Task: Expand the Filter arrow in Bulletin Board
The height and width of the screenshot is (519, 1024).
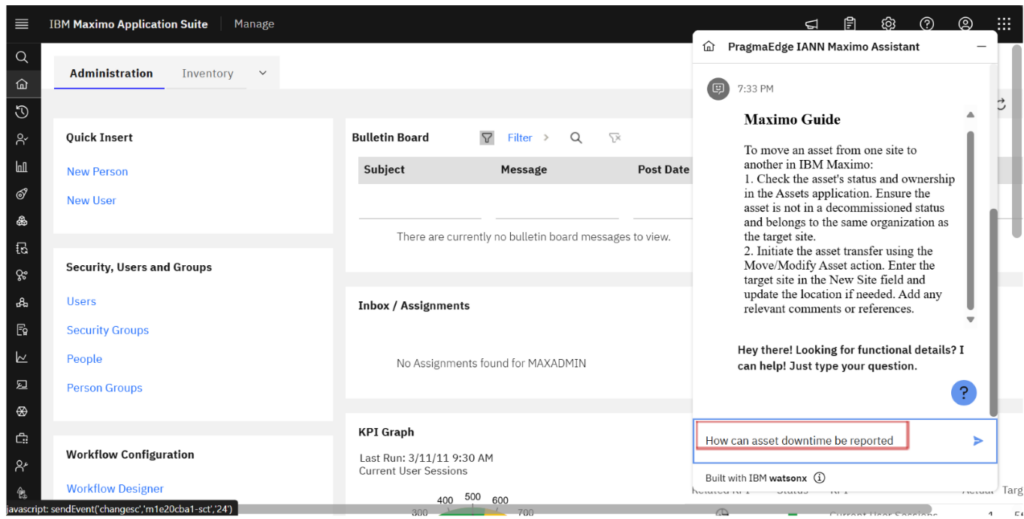Action: coord(546,138)
